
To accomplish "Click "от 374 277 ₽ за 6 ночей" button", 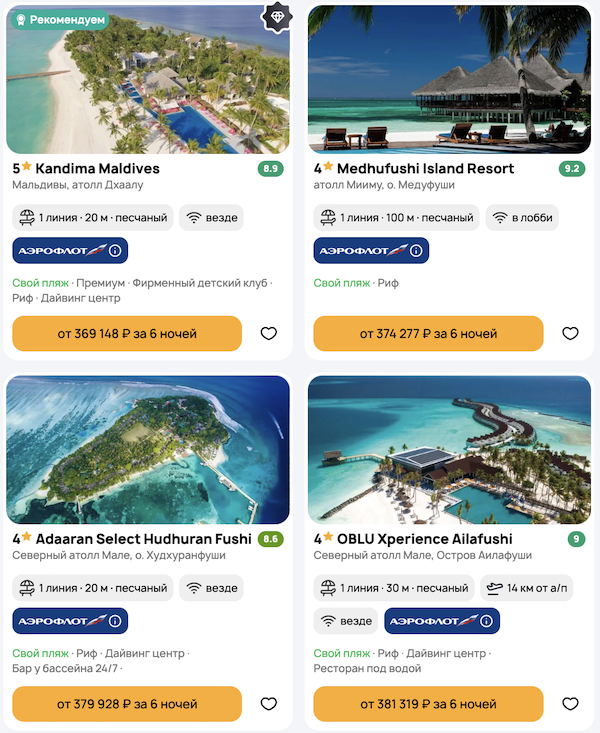I will click(x=428, y=333).
